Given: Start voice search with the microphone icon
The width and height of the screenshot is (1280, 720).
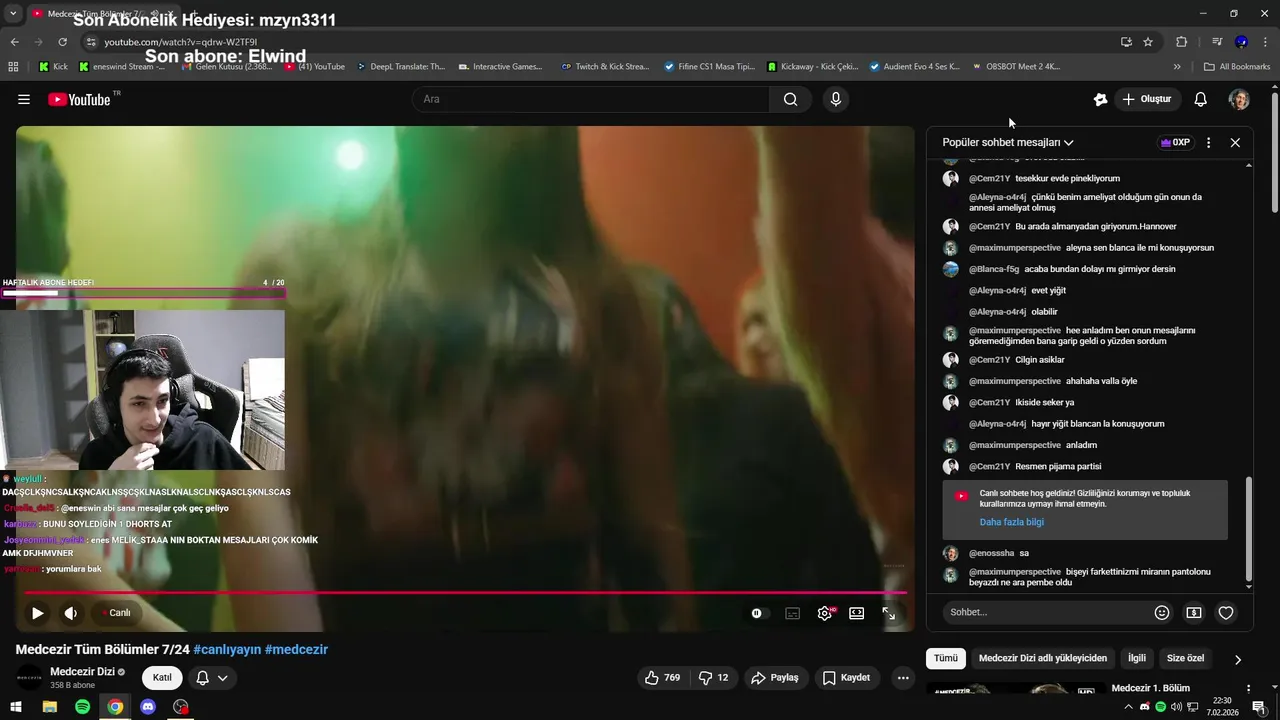Looking at the screenshot, I should [836, 99].
